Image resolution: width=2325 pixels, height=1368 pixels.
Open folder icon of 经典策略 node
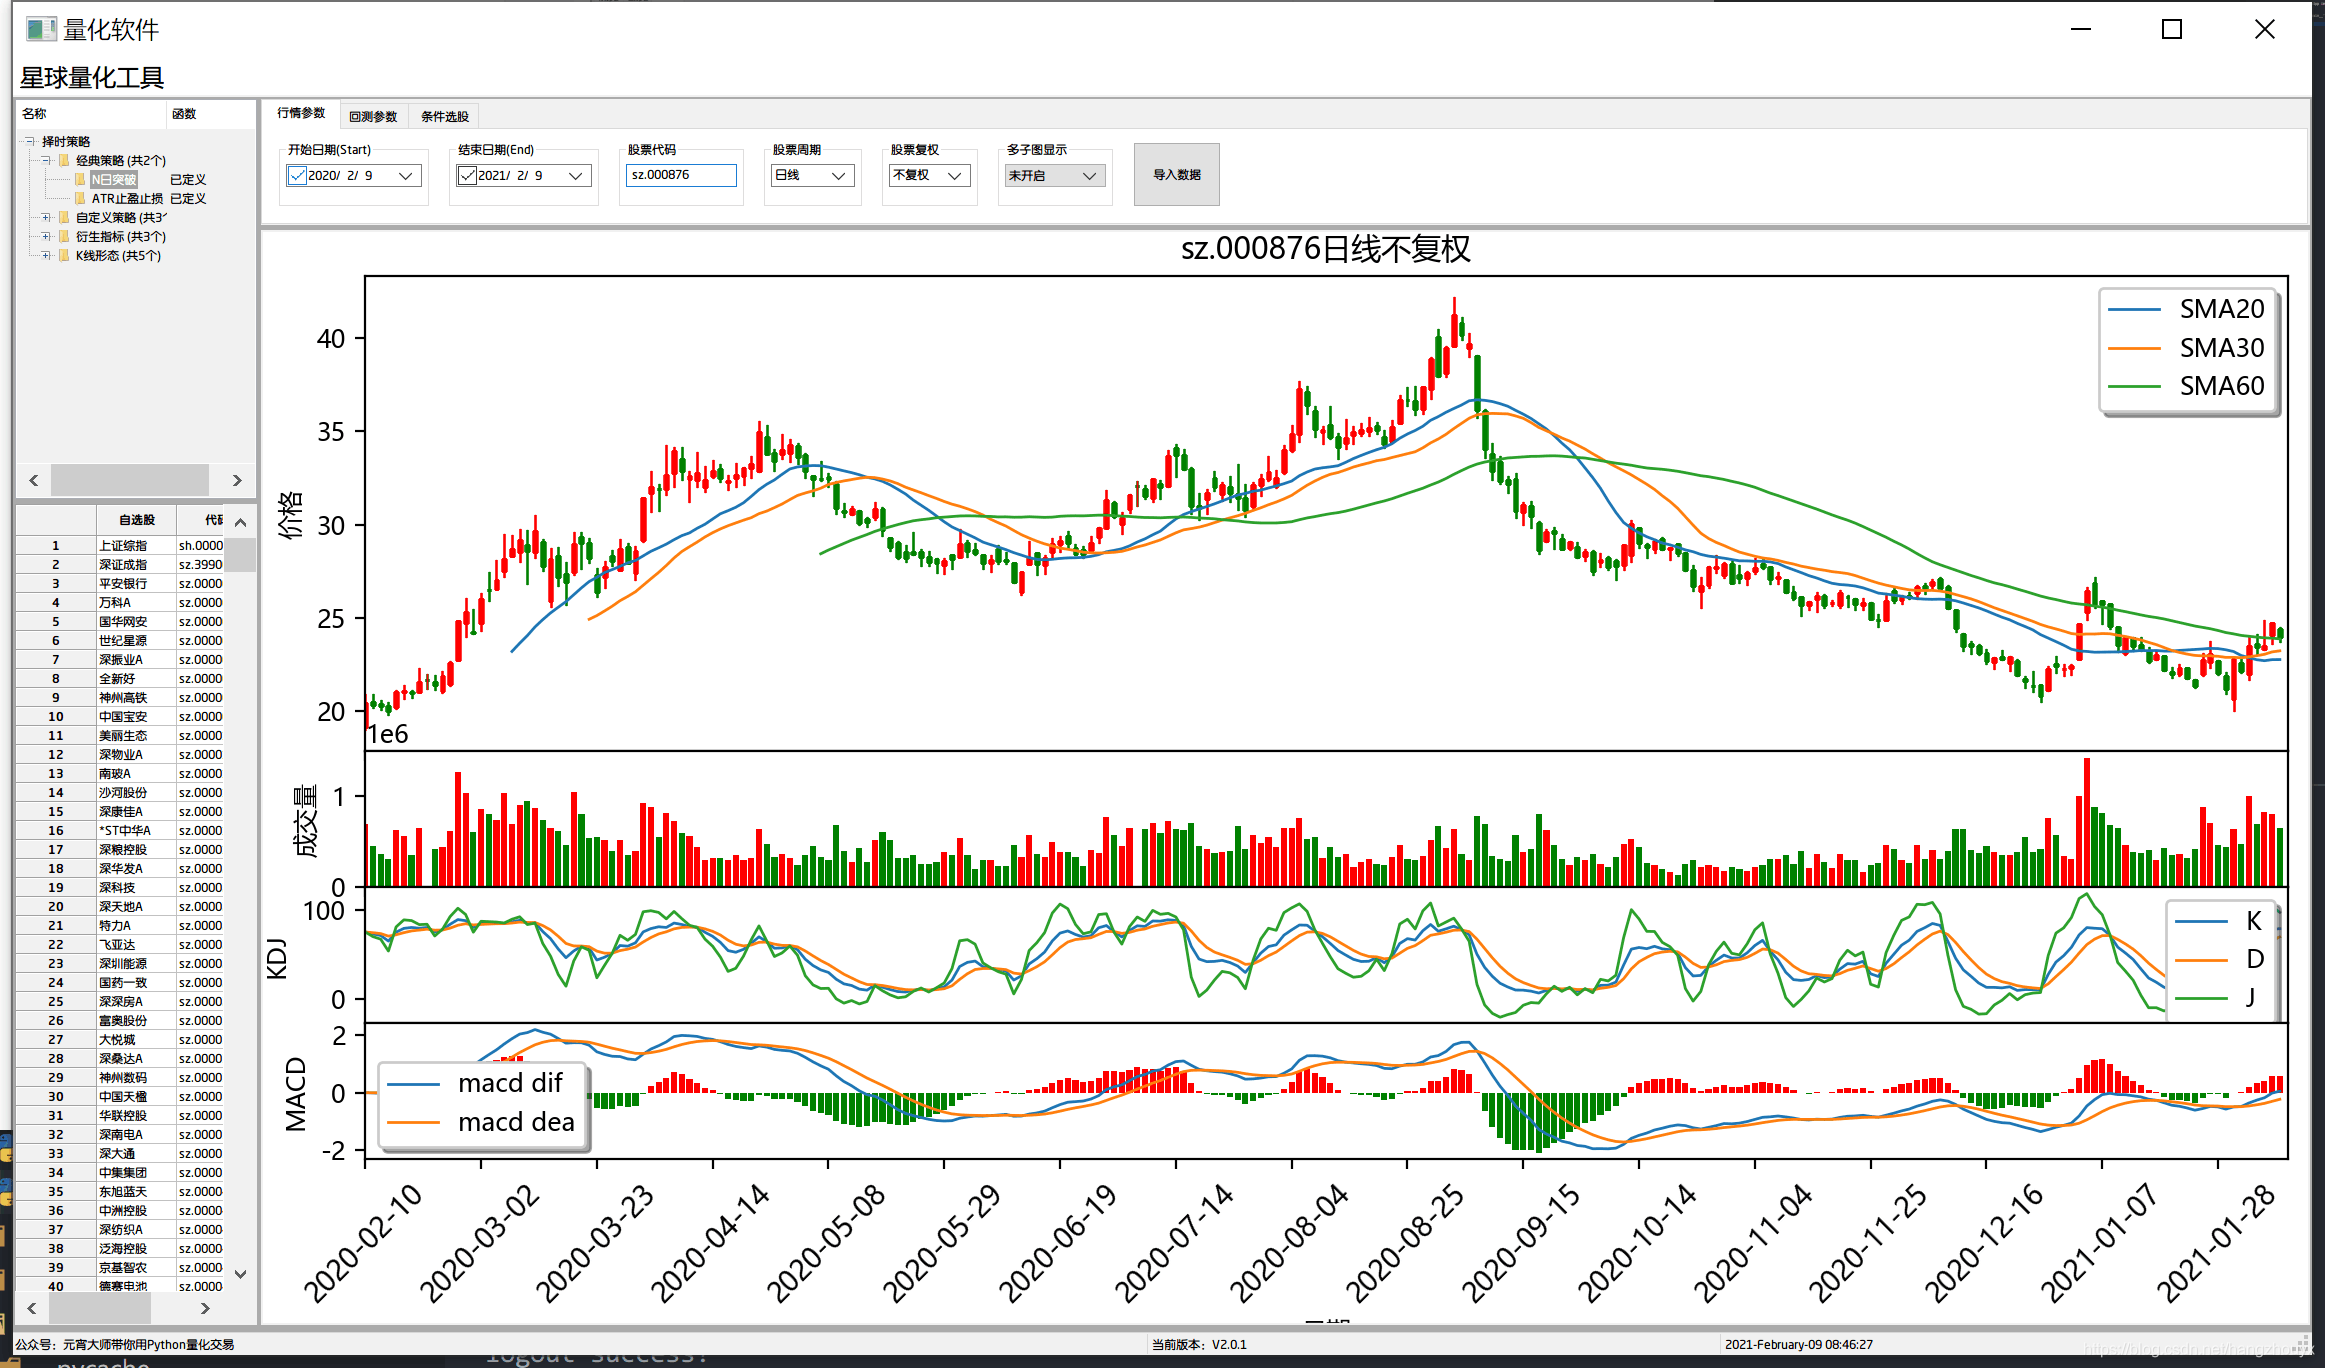point(65,160)
